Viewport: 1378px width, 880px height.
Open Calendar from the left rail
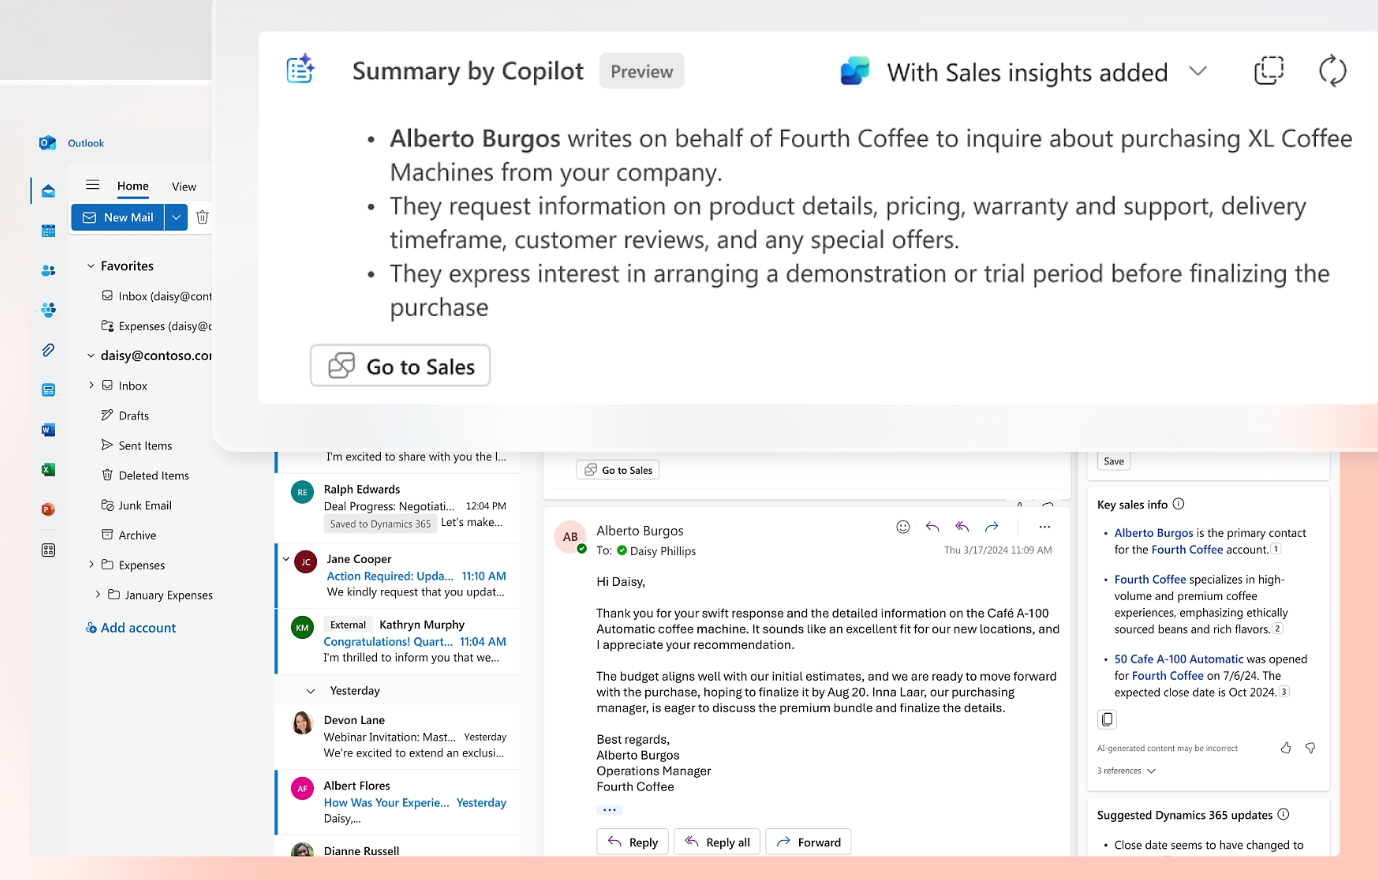(x=48, y=231)
